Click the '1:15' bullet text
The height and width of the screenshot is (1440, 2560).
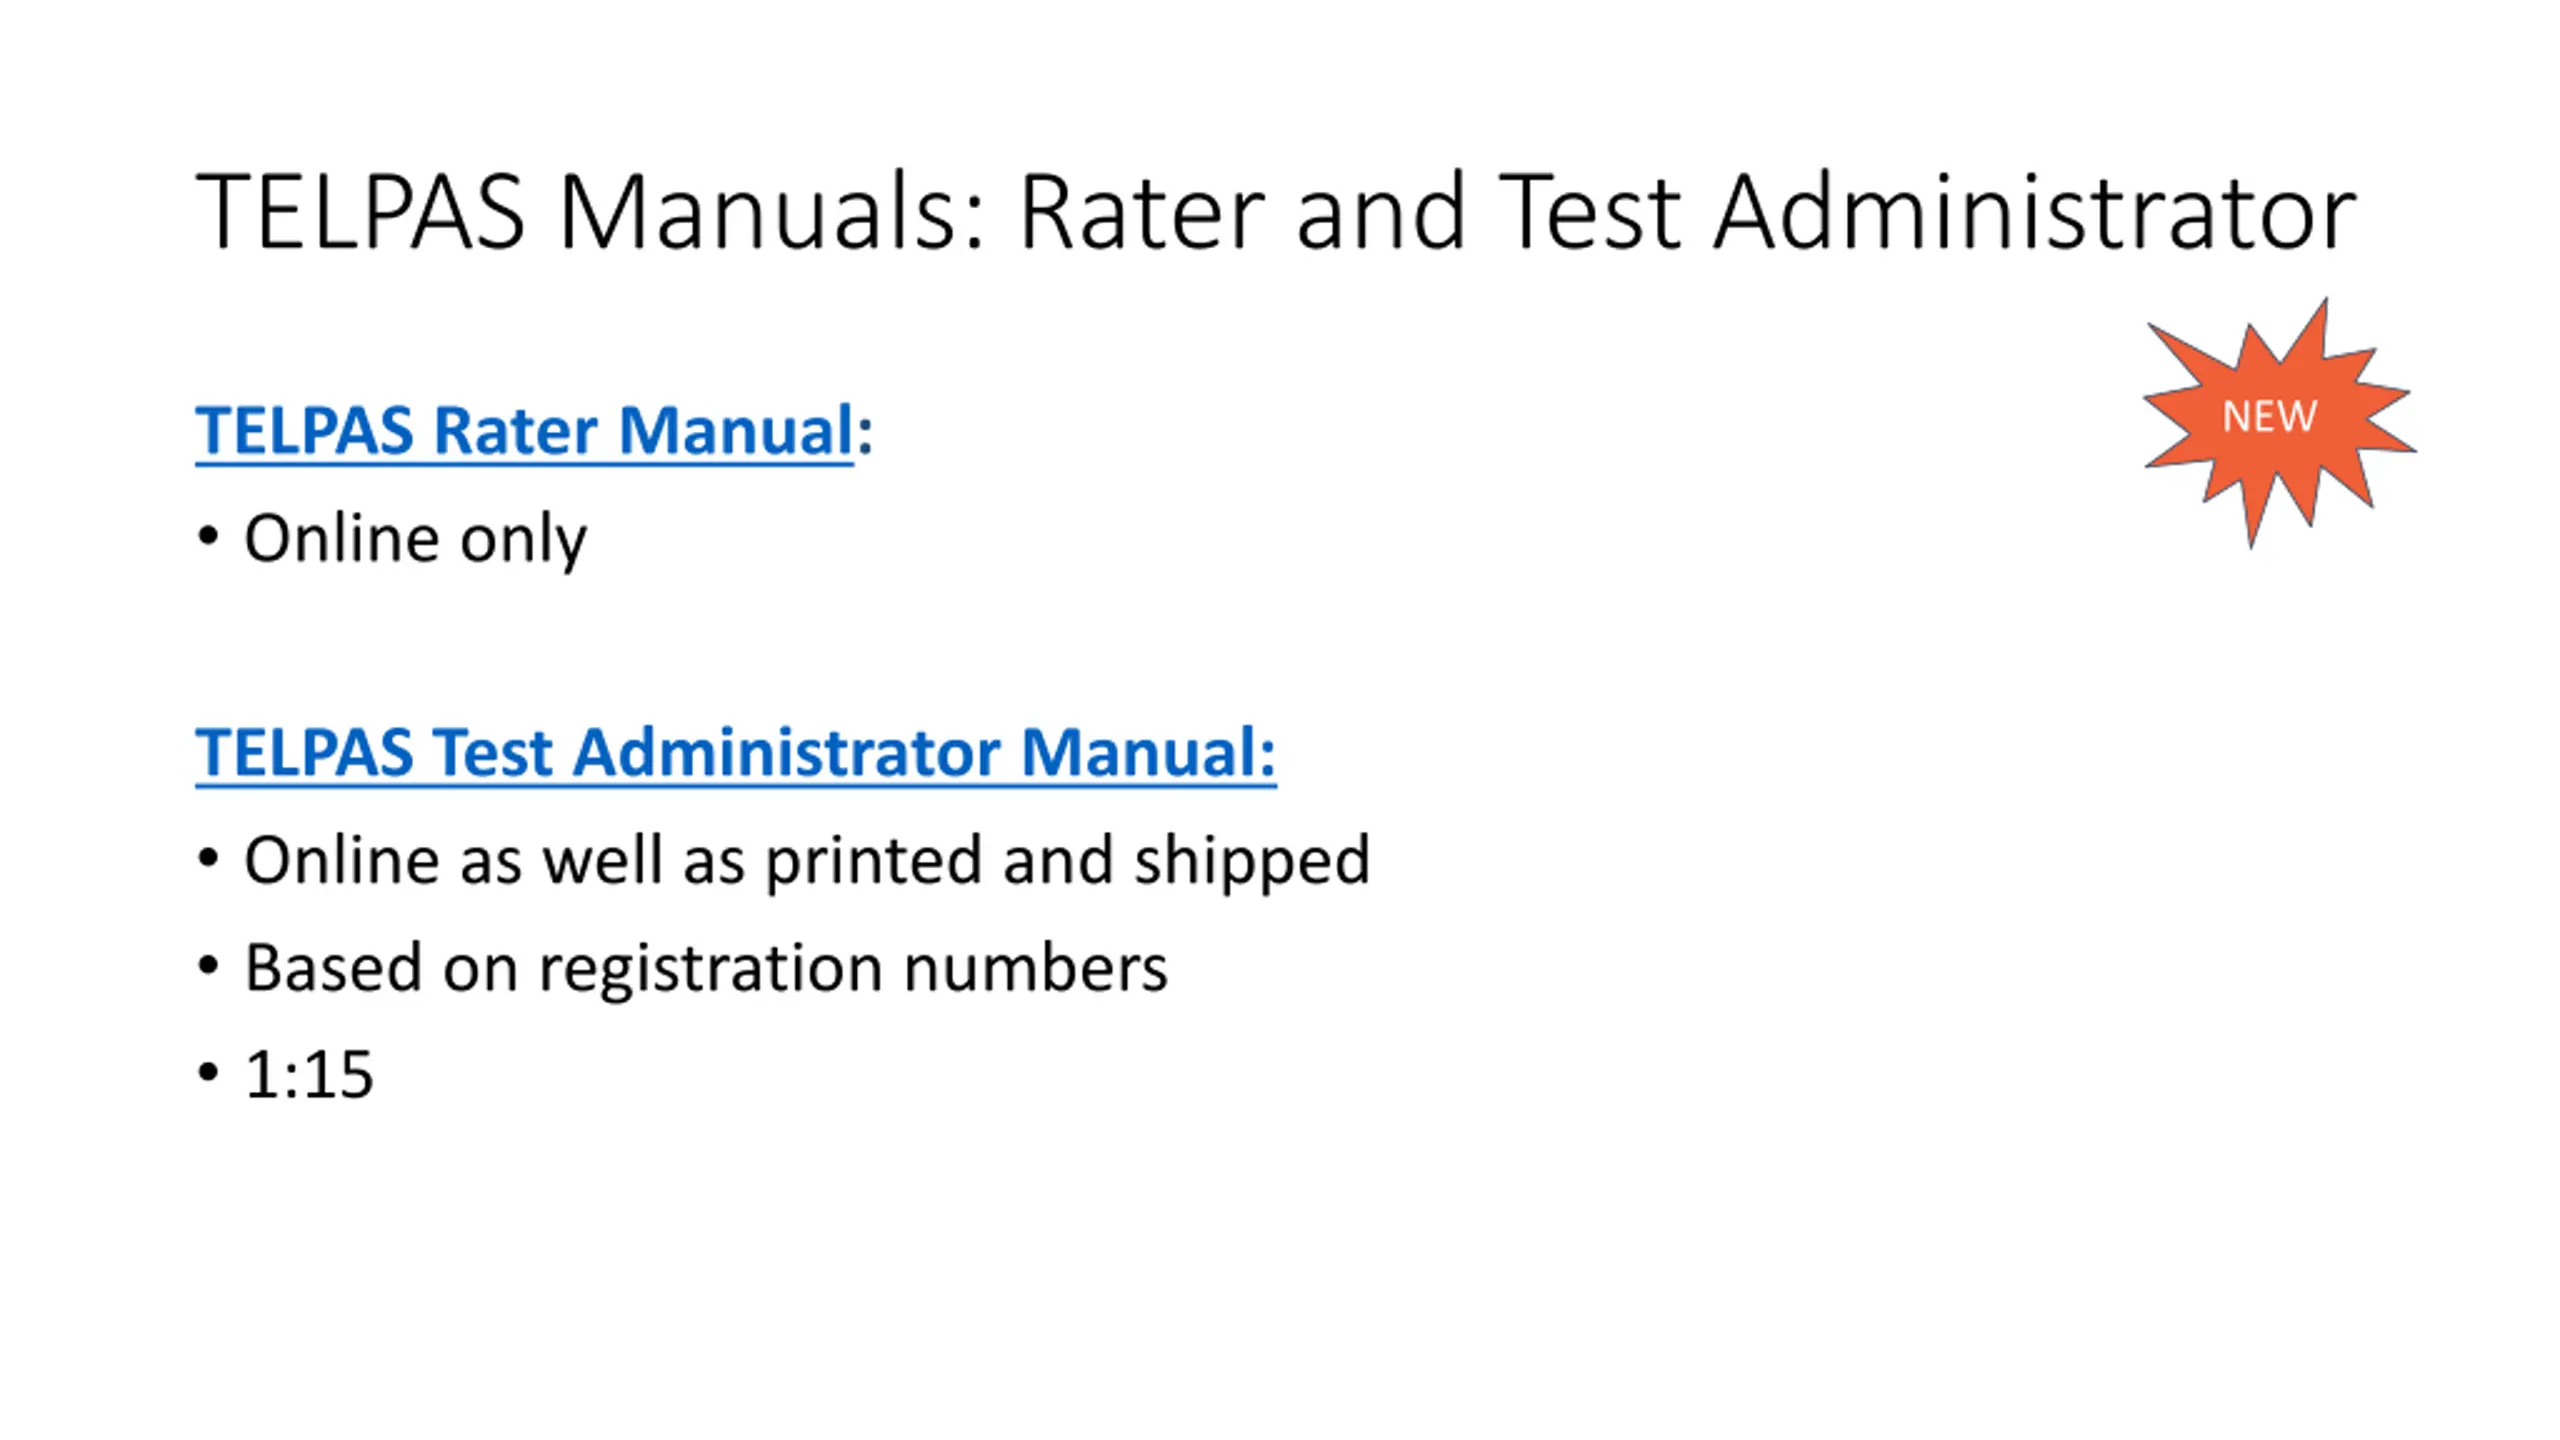(x=309, y=1075)
